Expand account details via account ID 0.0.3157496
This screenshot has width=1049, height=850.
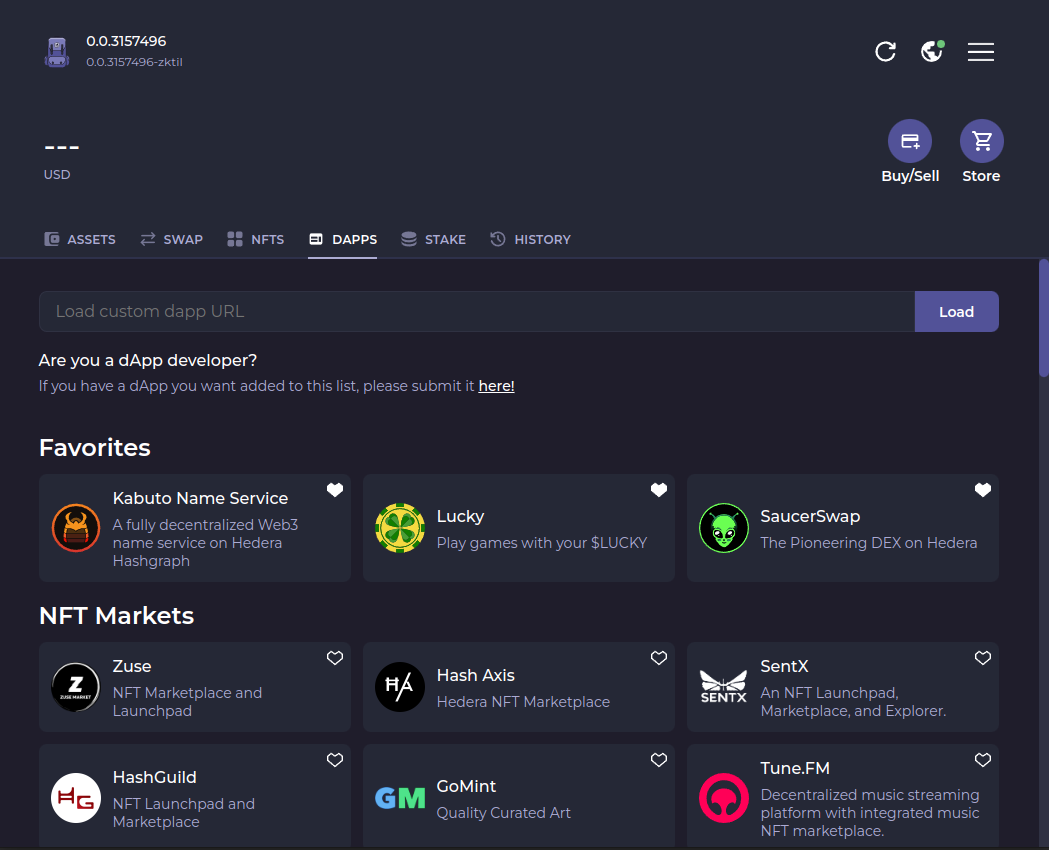126,41
